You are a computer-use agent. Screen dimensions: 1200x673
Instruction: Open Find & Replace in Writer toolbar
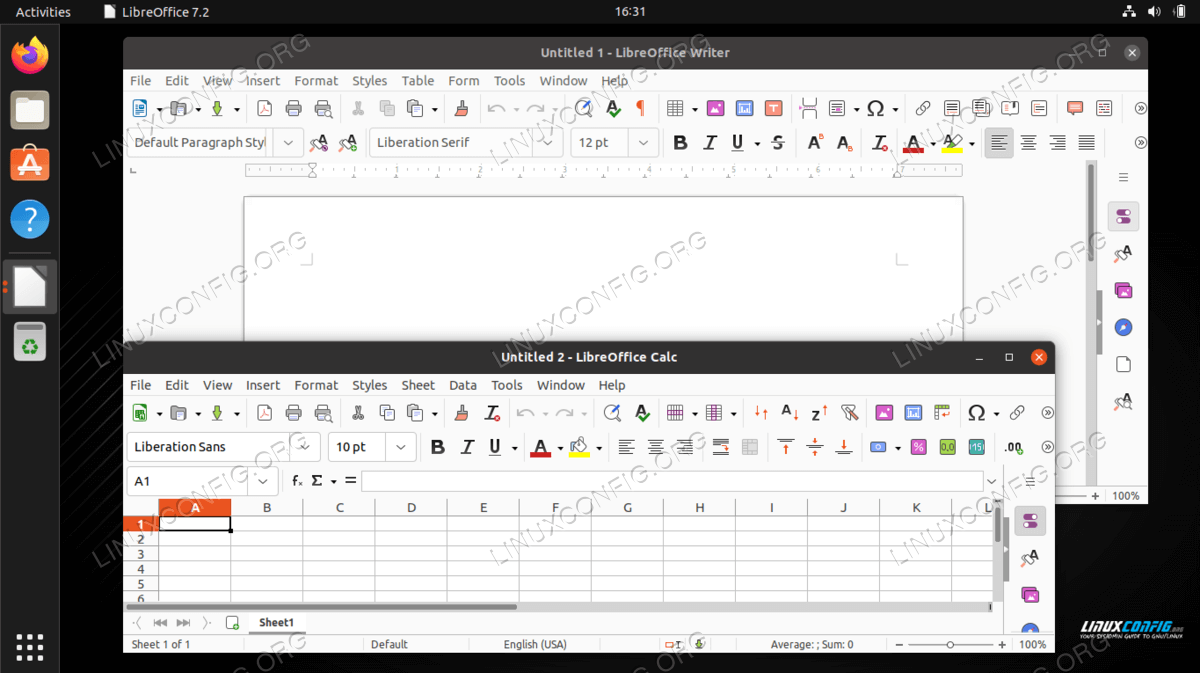coord(583,109)
